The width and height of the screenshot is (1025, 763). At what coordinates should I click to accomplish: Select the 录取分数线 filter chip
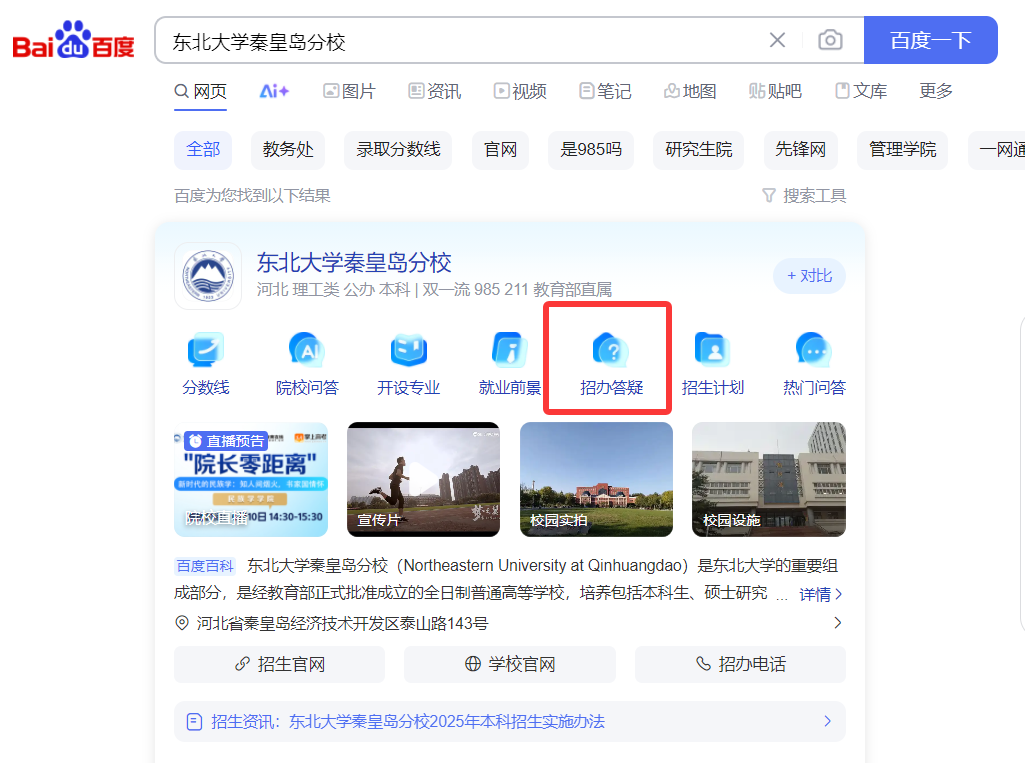(x=398, y=149)
